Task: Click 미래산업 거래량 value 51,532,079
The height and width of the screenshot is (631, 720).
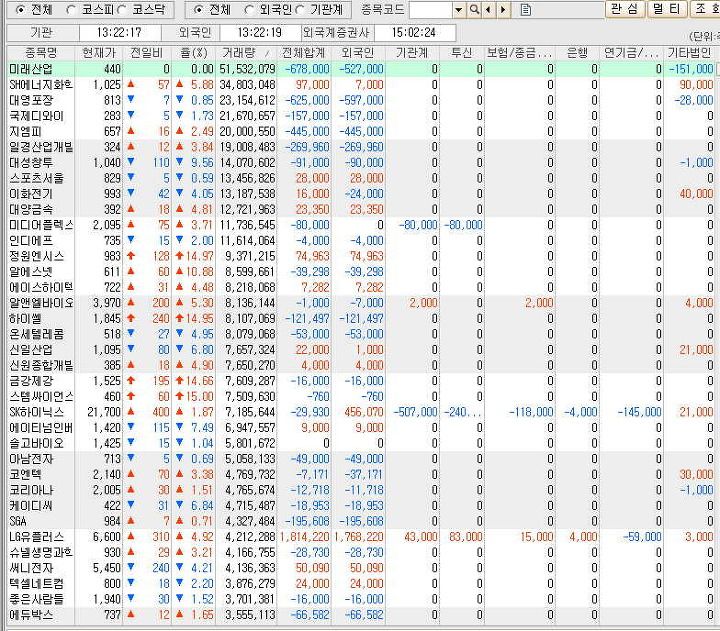Action: click(x=247, y=69)
